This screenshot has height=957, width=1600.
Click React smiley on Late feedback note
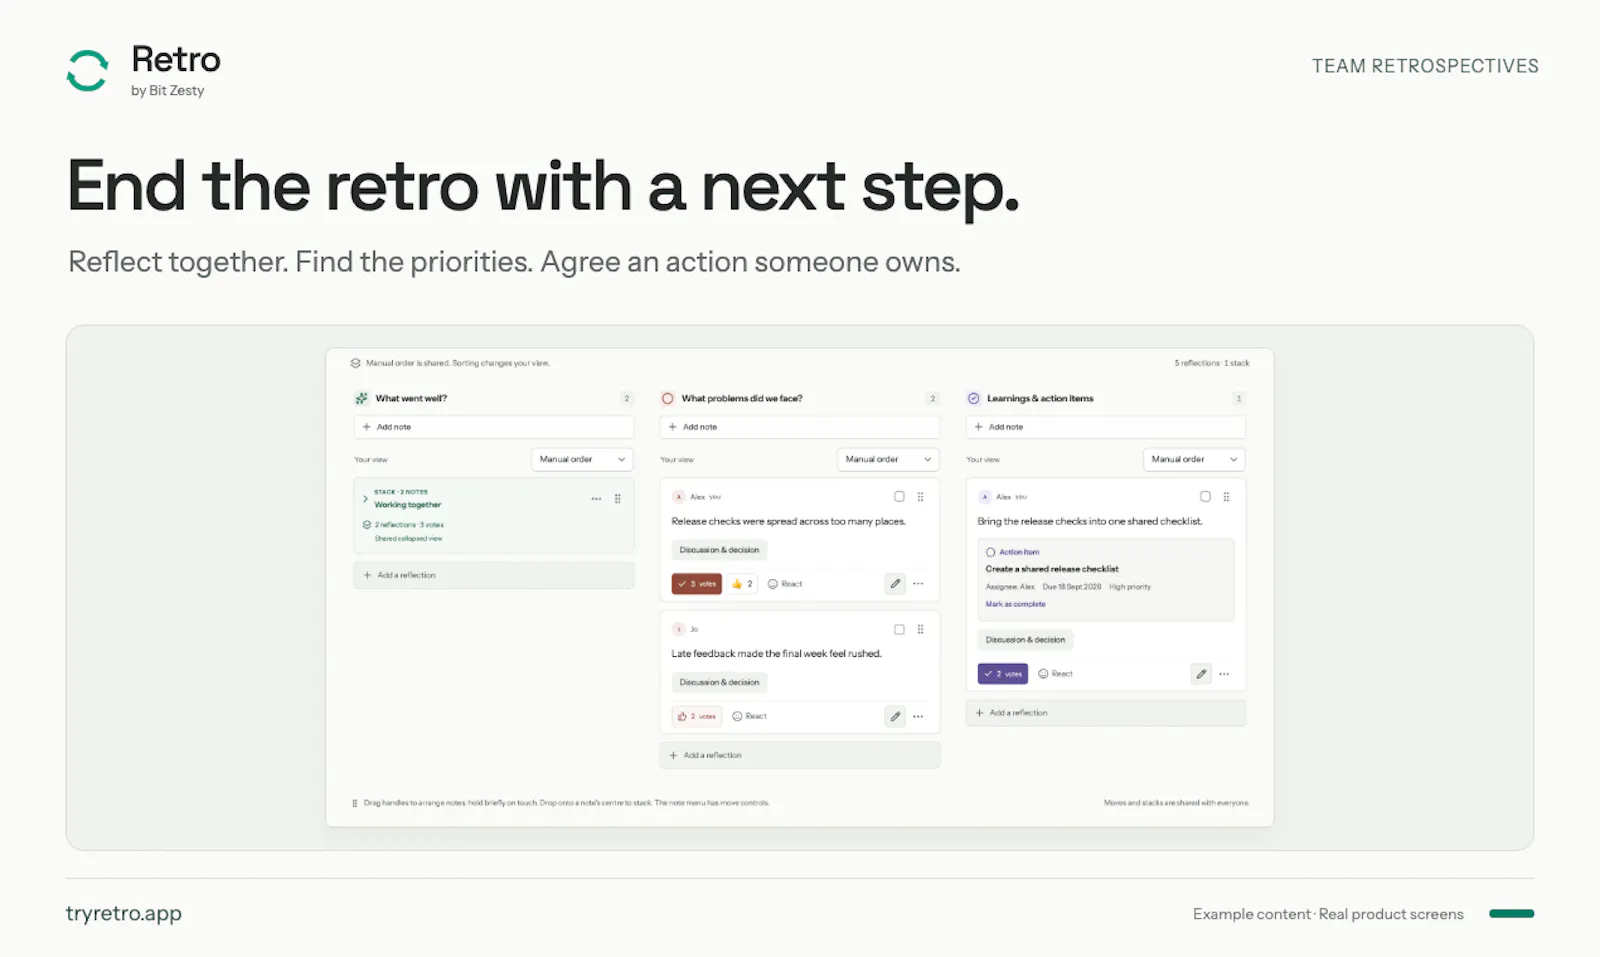(749, 716)
